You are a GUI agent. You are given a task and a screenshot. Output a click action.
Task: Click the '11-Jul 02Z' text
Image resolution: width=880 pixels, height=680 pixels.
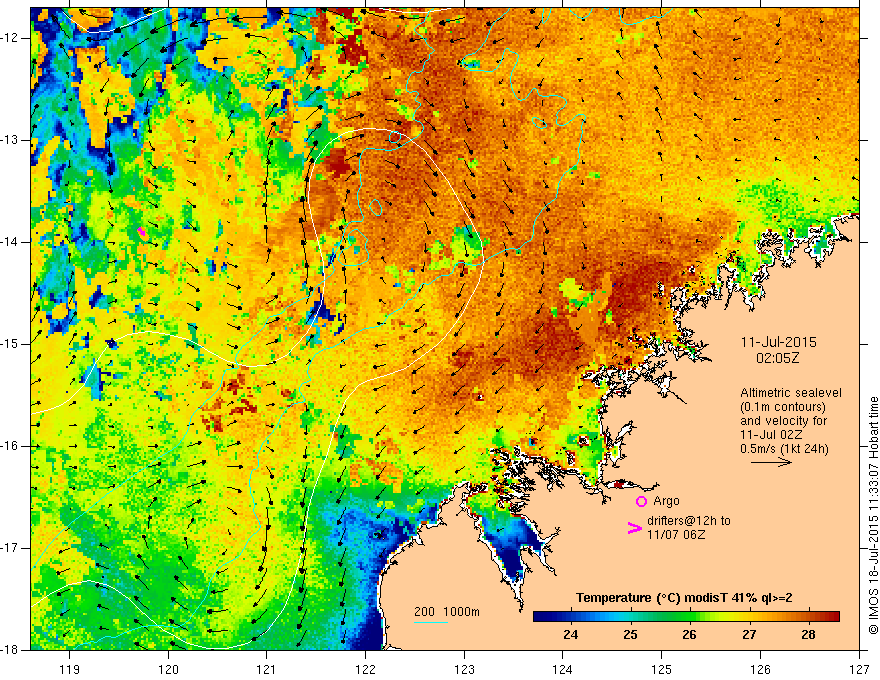click(x=771, y=435)
